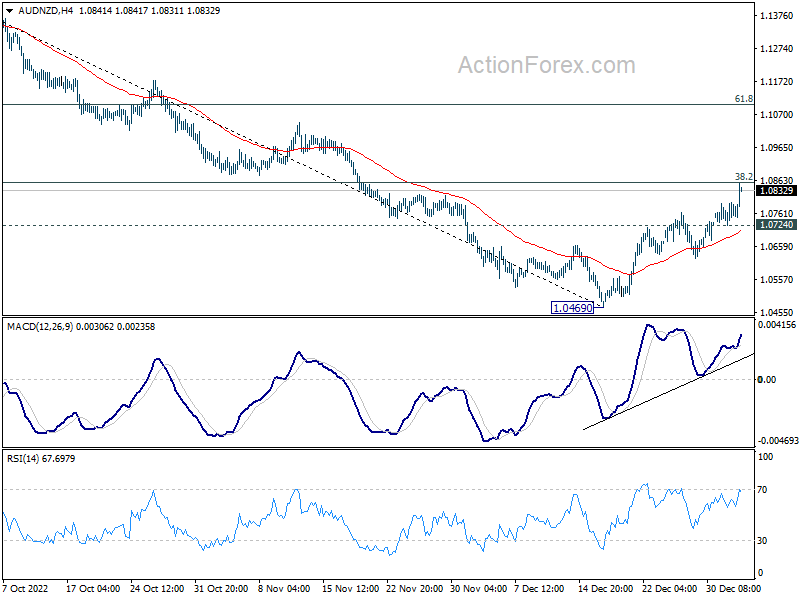The width and height of the screenshot is (800, 600).
Task: Click the 24 Oct 12:00 time label
Action: pyautogui.click(x=157, y=588)
